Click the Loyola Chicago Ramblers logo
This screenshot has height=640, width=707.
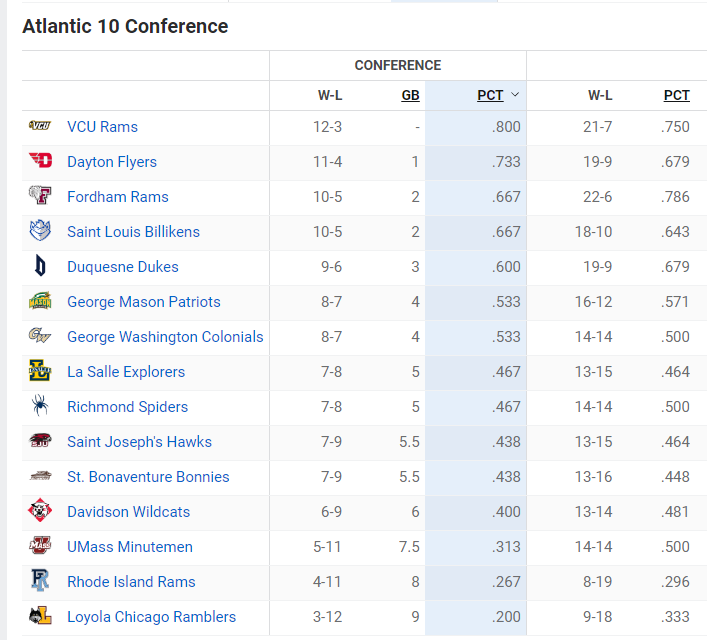pyautogui.click(x=40, y=615)
